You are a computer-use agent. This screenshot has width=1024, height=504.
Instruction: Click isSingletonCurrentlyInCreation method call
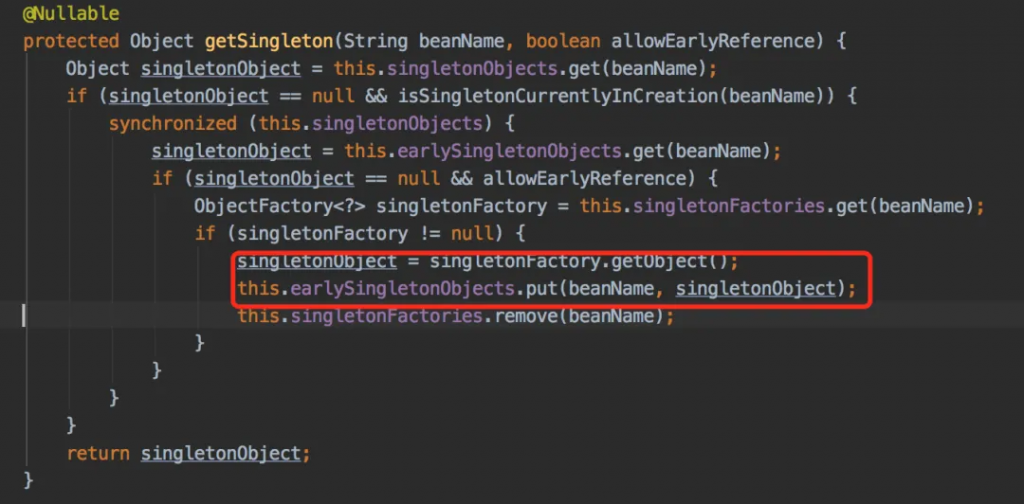click(x=557, y=96)
